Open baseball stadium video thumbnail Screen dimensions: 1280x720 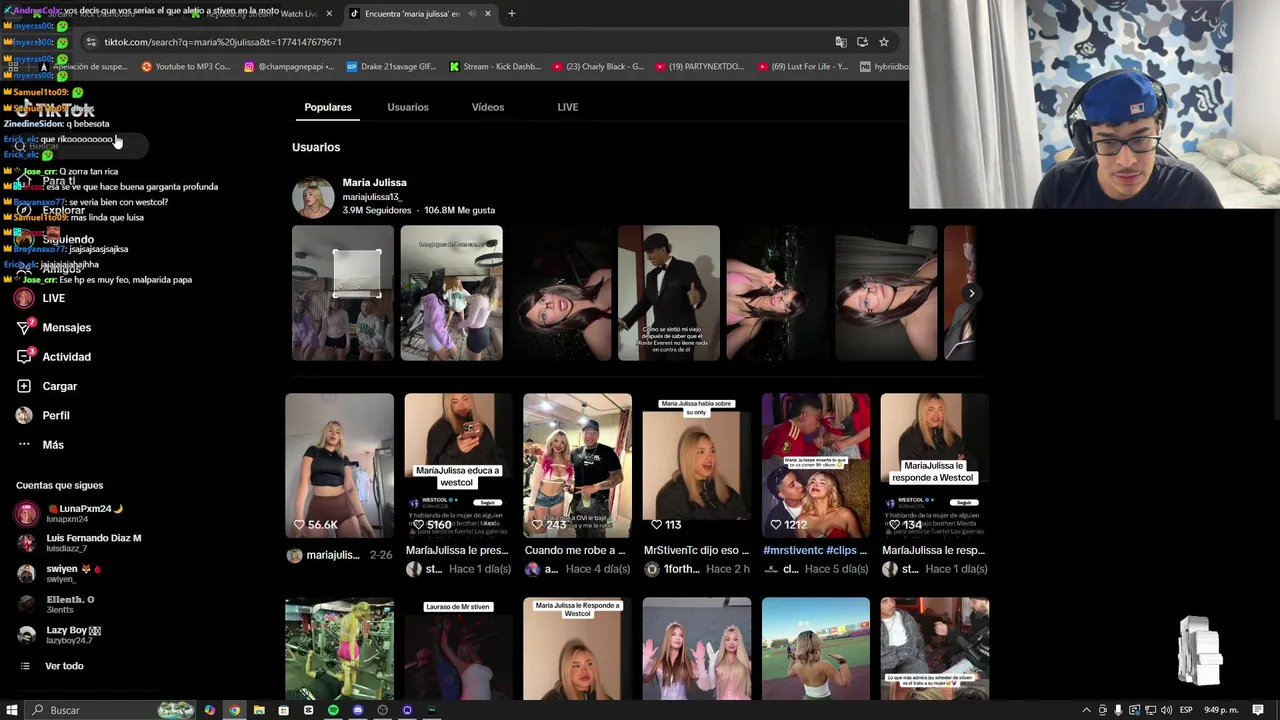click(815, 649)
